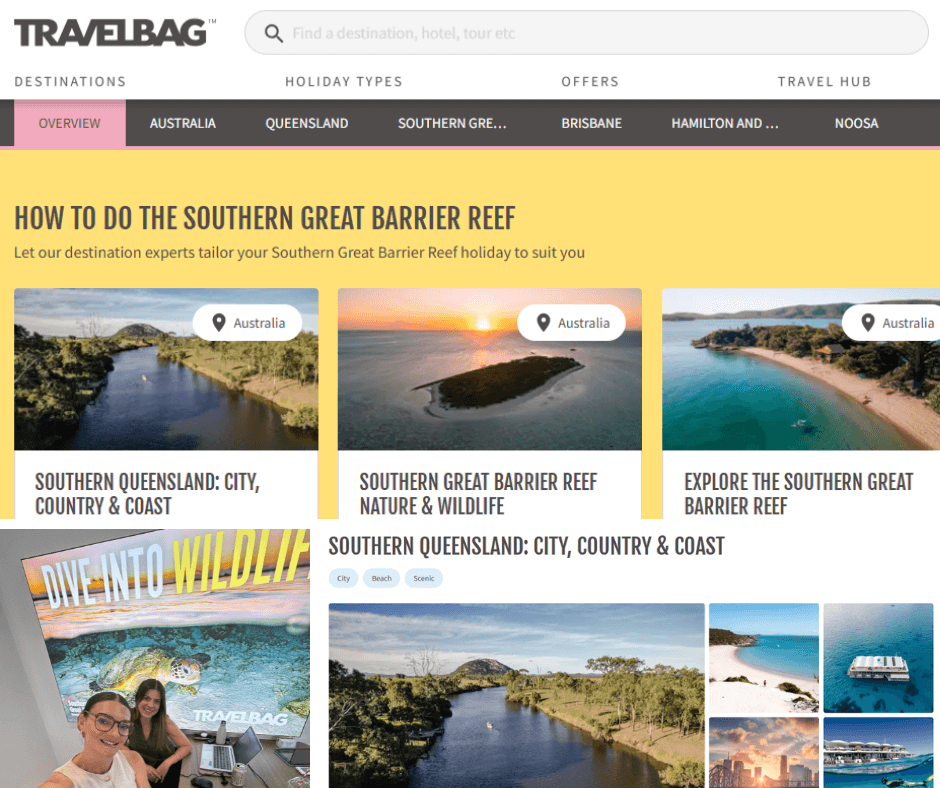Click the search magnifier icon
Image resolution: width=940 pixels, height=788 pixels.
pos(273,33)
